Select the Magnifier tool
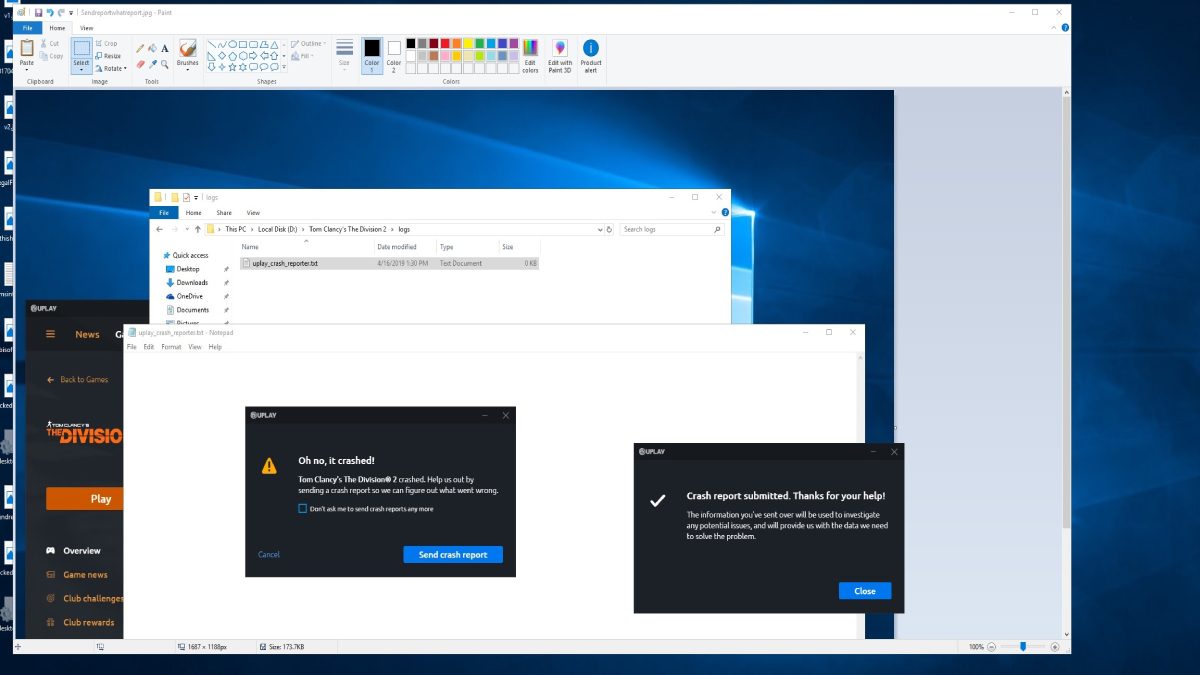Image resolution: width=1200 pixels, height=675 pixels. (x=165, y=64)
